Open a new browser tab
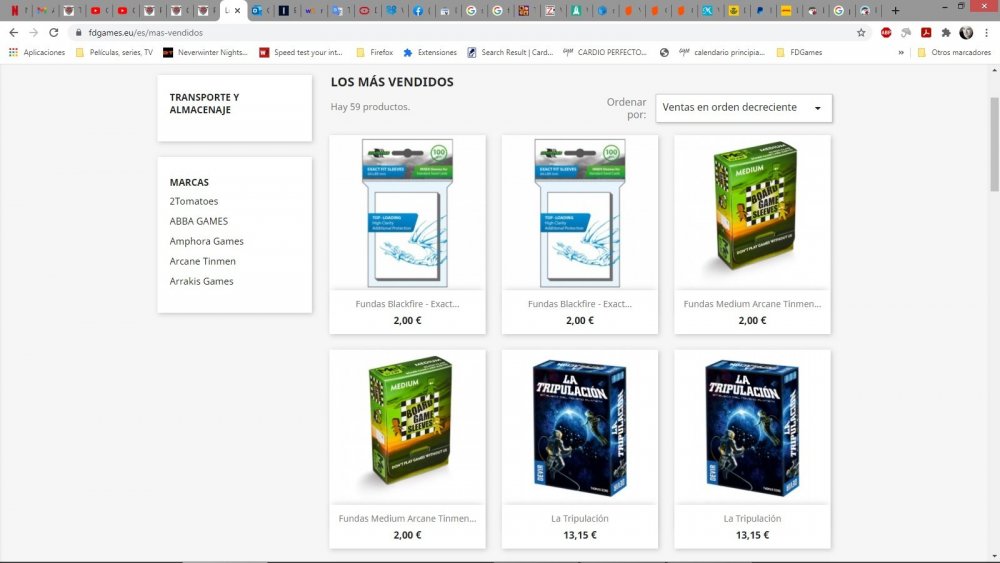 coord(895,10)
